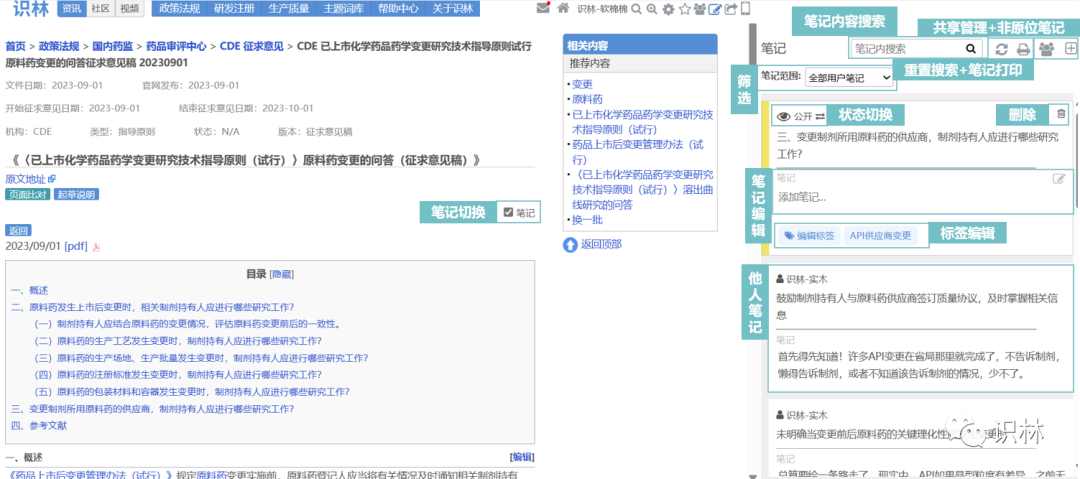Click the pdf file icon next to [pdf]

pyautogui.click(x=96, y=247)
